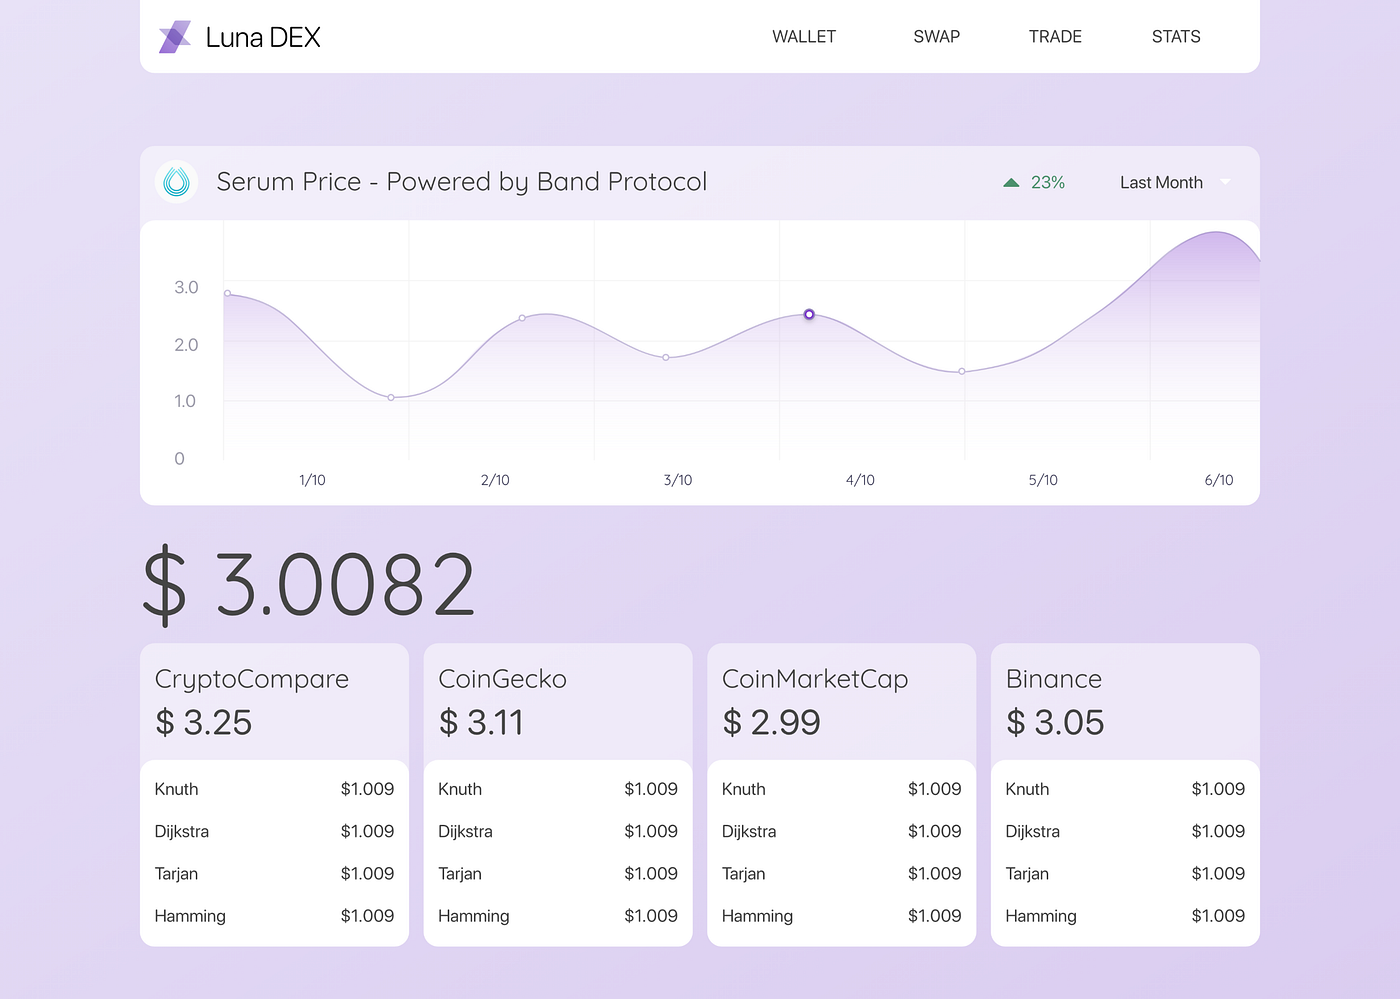
Task: Click the 2/10 date label on chart axis
Action: point(495,480)
